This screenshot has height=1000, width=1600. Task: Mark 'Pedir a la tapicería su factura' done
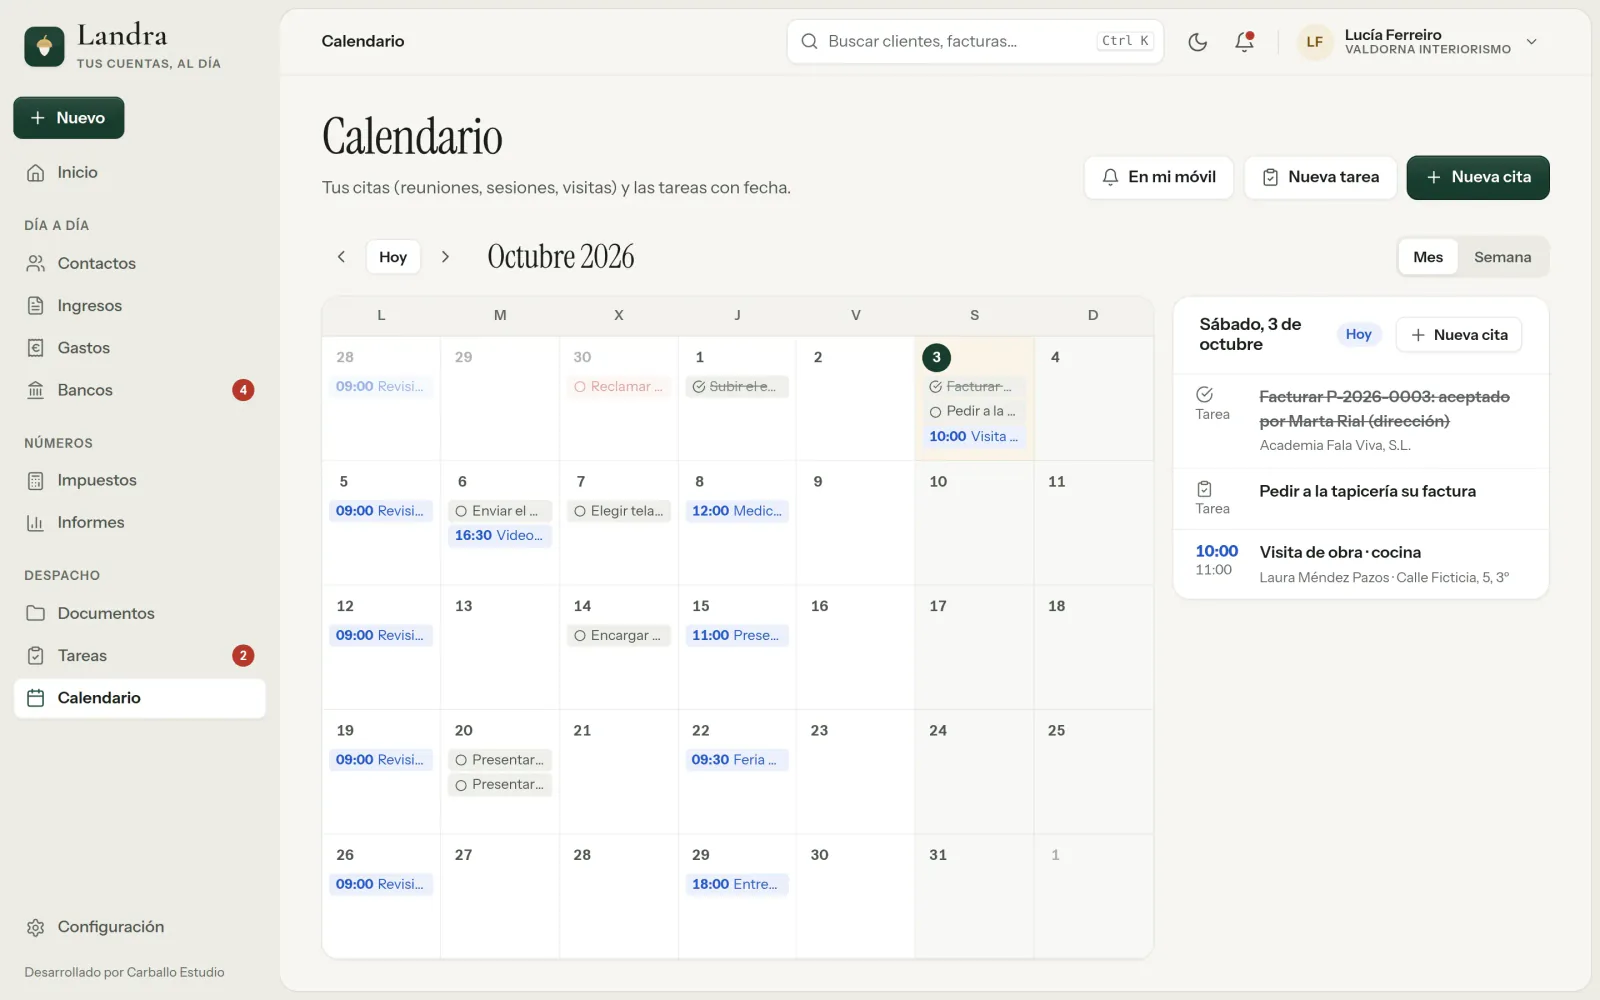(1204, 489)
